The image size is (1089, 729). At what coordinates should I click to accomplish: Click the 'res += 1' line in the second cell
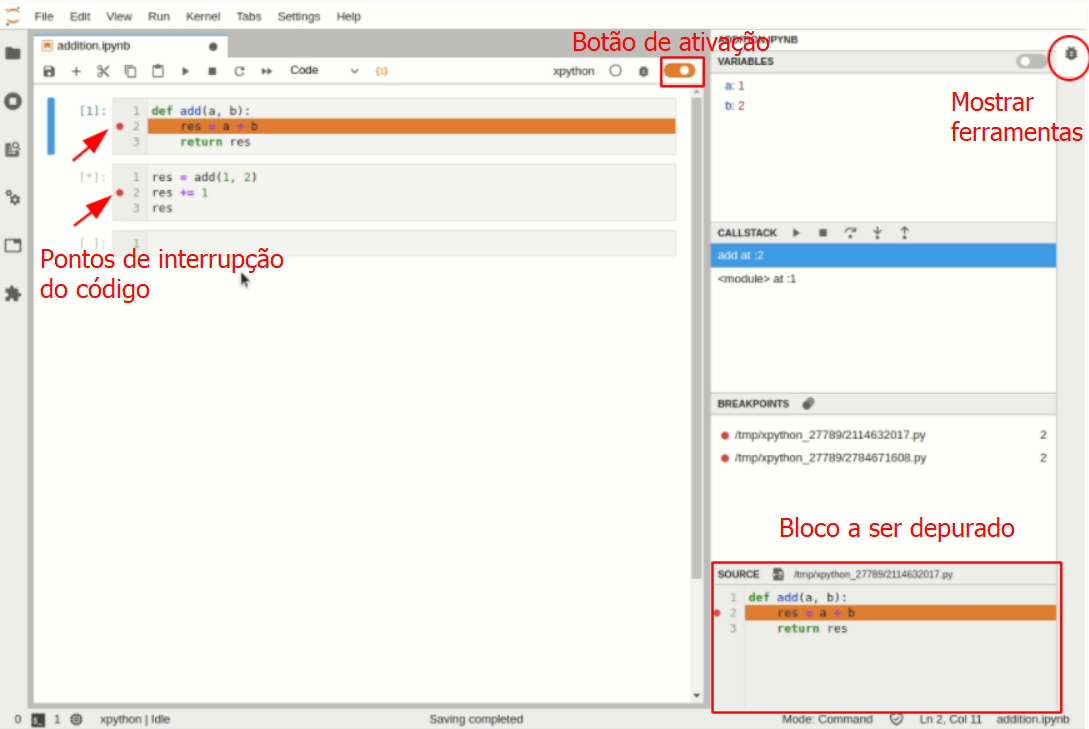tap(180, 192)
